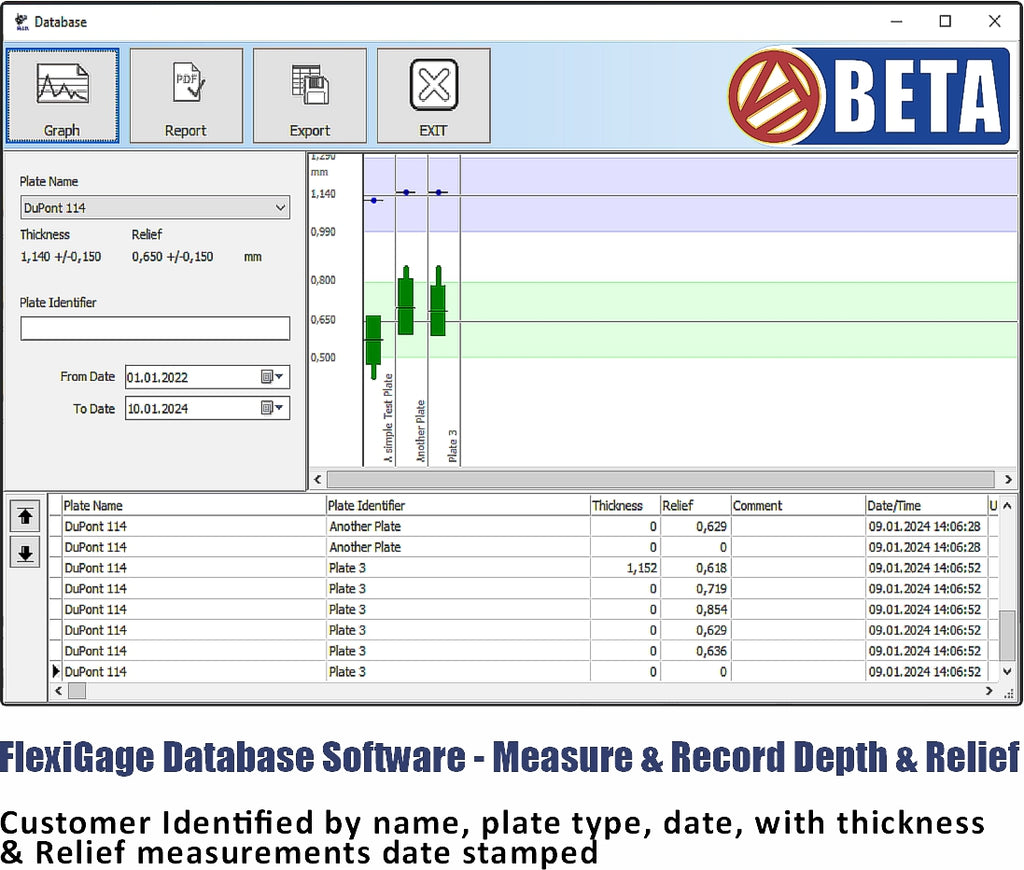1024x870 pixels.
Task: Move record up with up arrow
Action: (x=25, y=517)
